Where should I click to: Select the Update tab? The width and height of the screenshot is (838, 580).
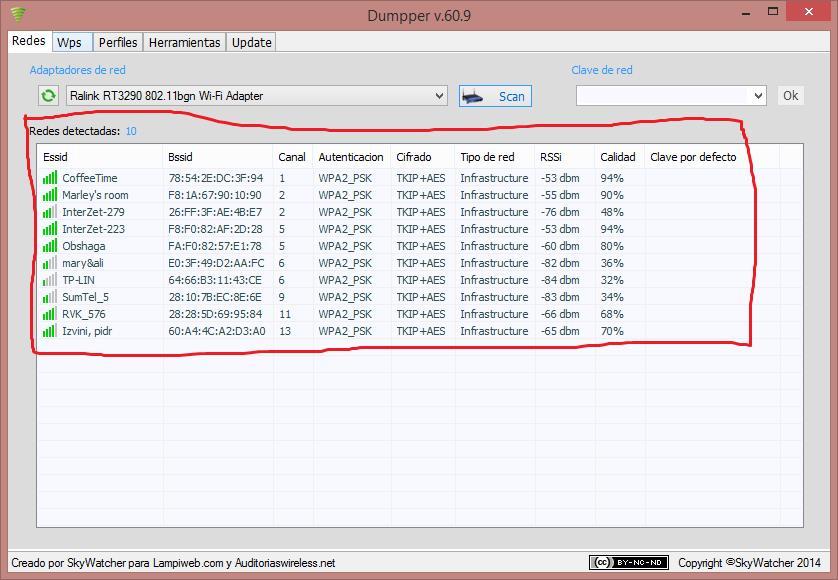point(251,42)
